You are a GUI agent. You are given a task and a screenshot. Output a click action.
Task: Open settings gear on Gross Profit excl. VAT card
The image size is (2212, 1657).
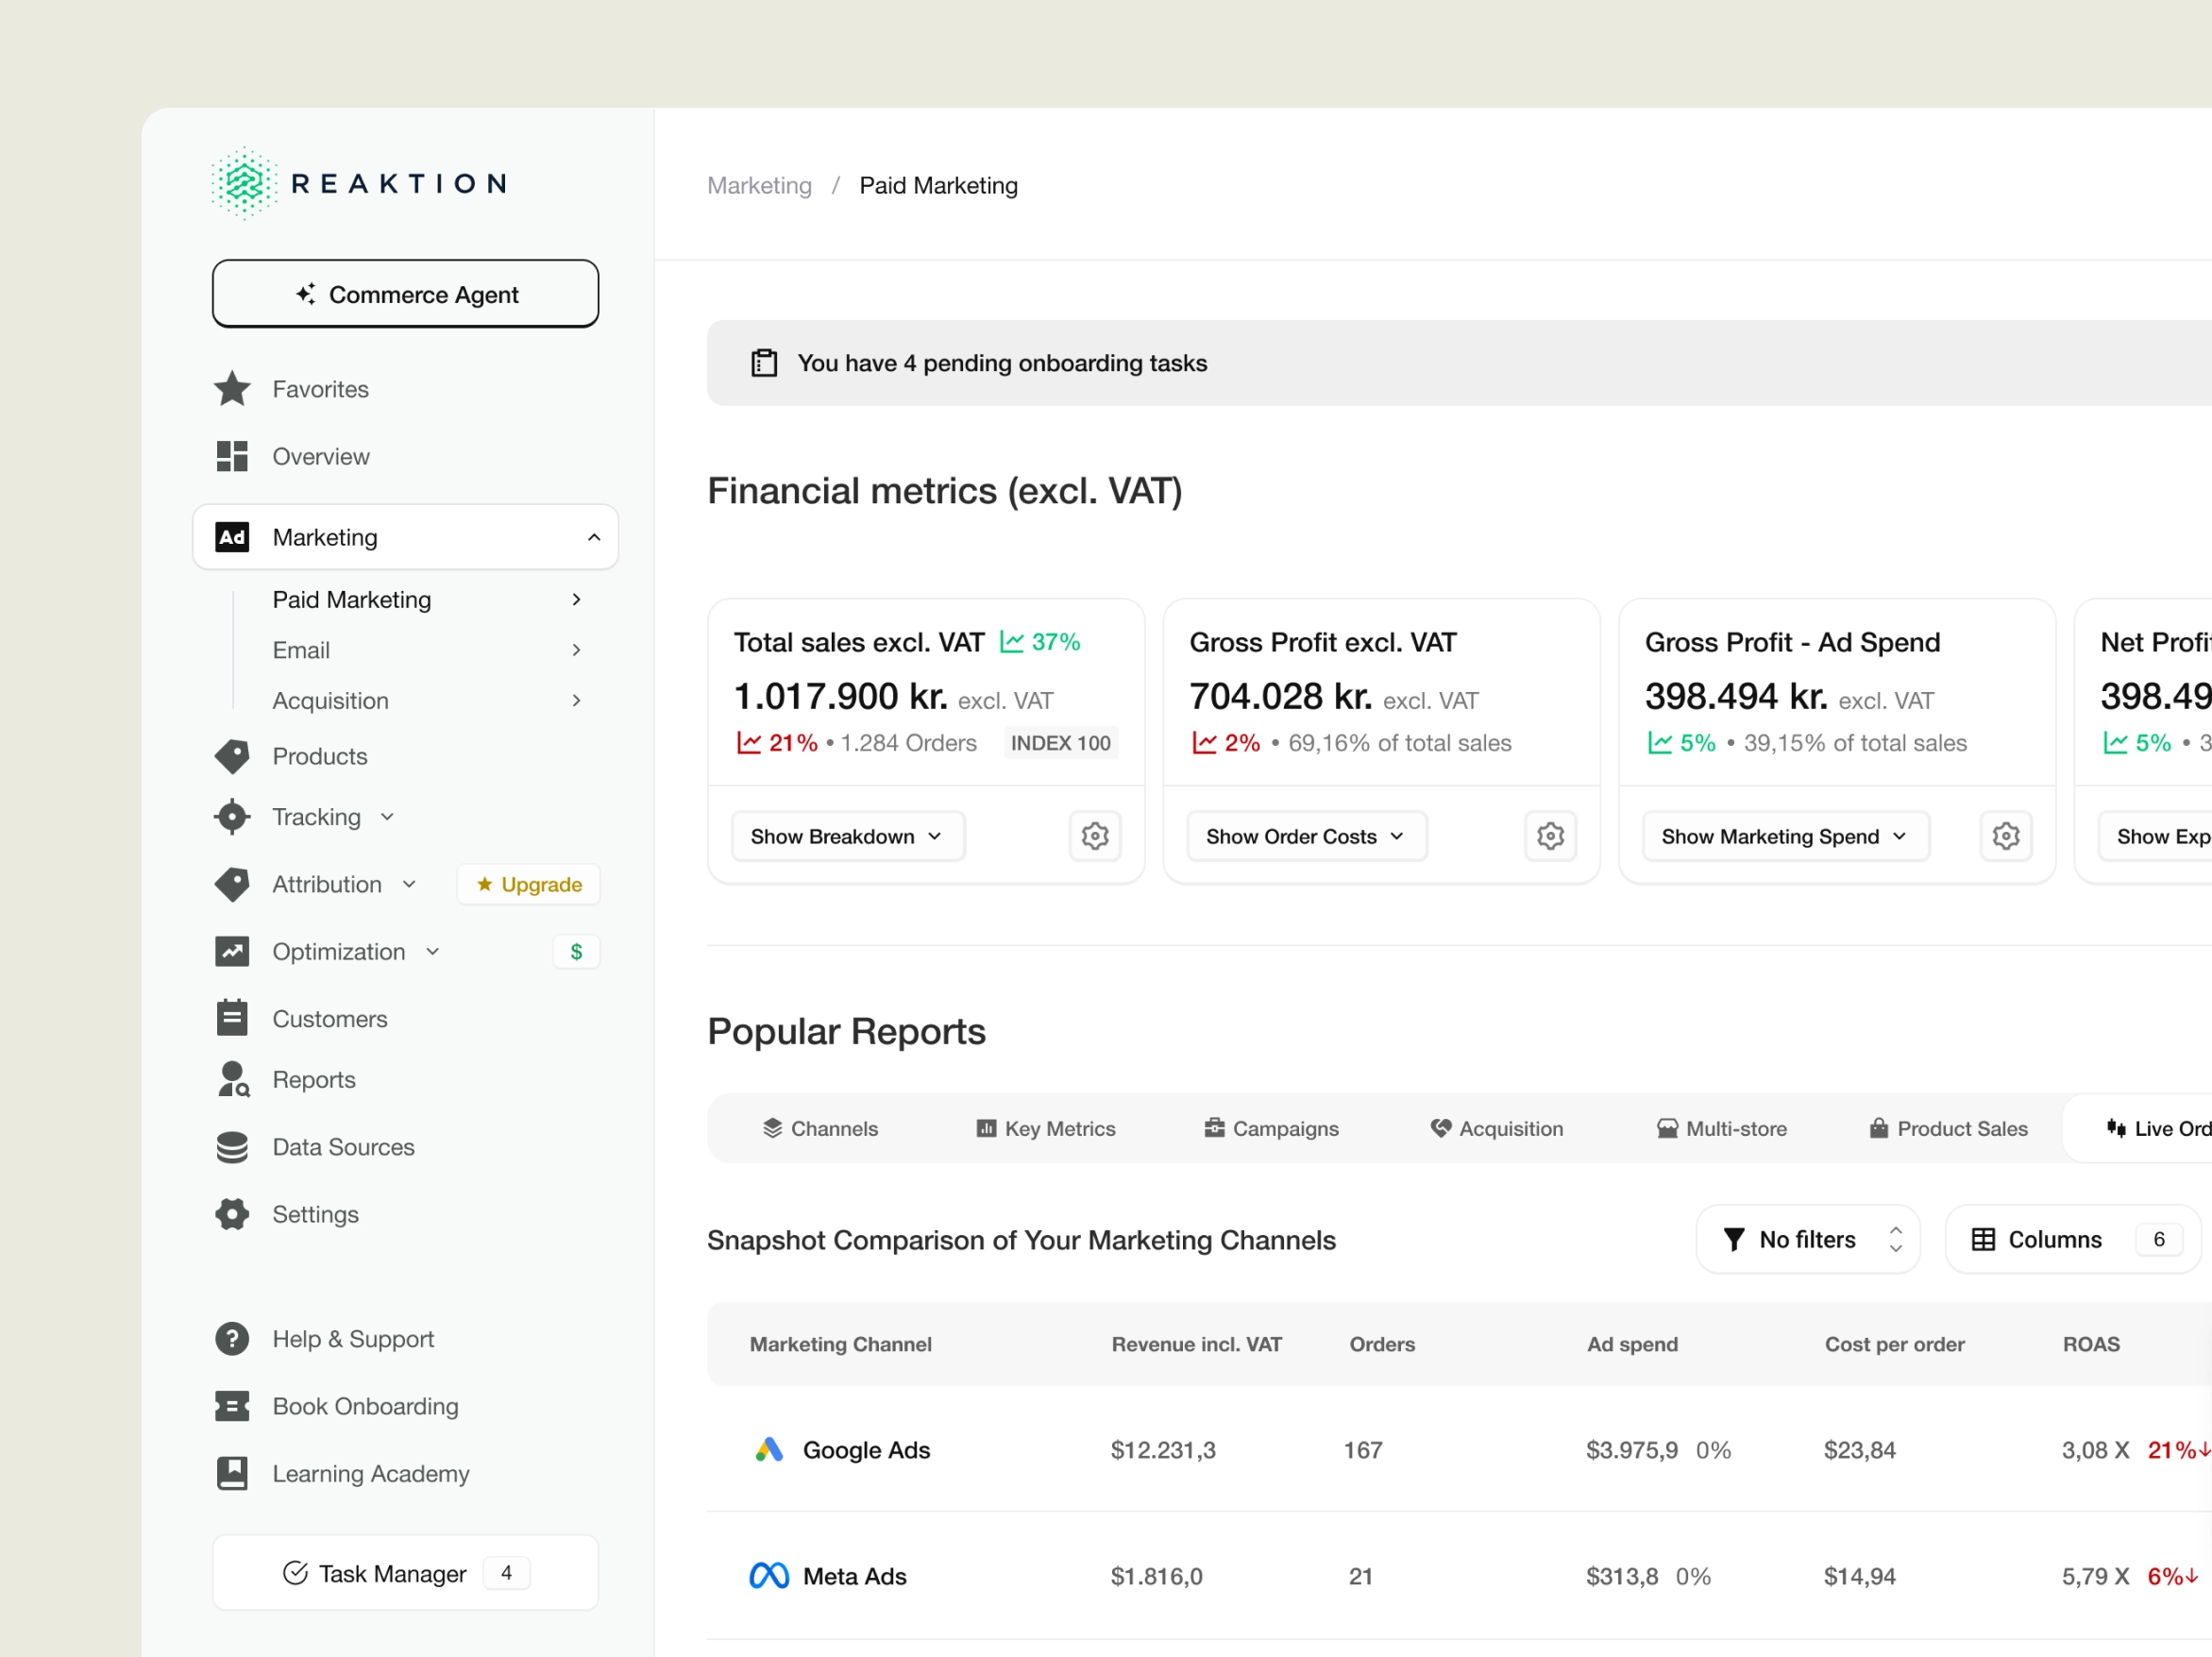coord(1551,836)
